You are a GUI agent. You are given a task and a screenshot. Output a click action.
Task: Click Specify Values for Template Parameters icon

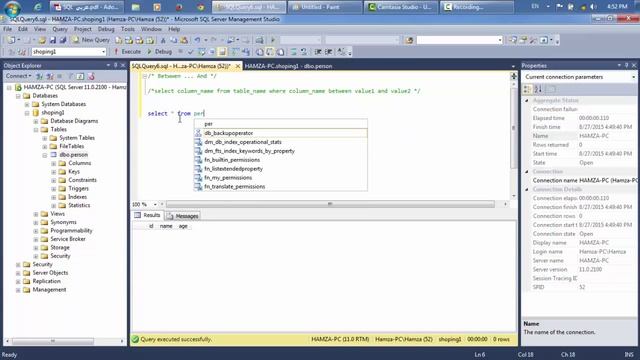341,52
